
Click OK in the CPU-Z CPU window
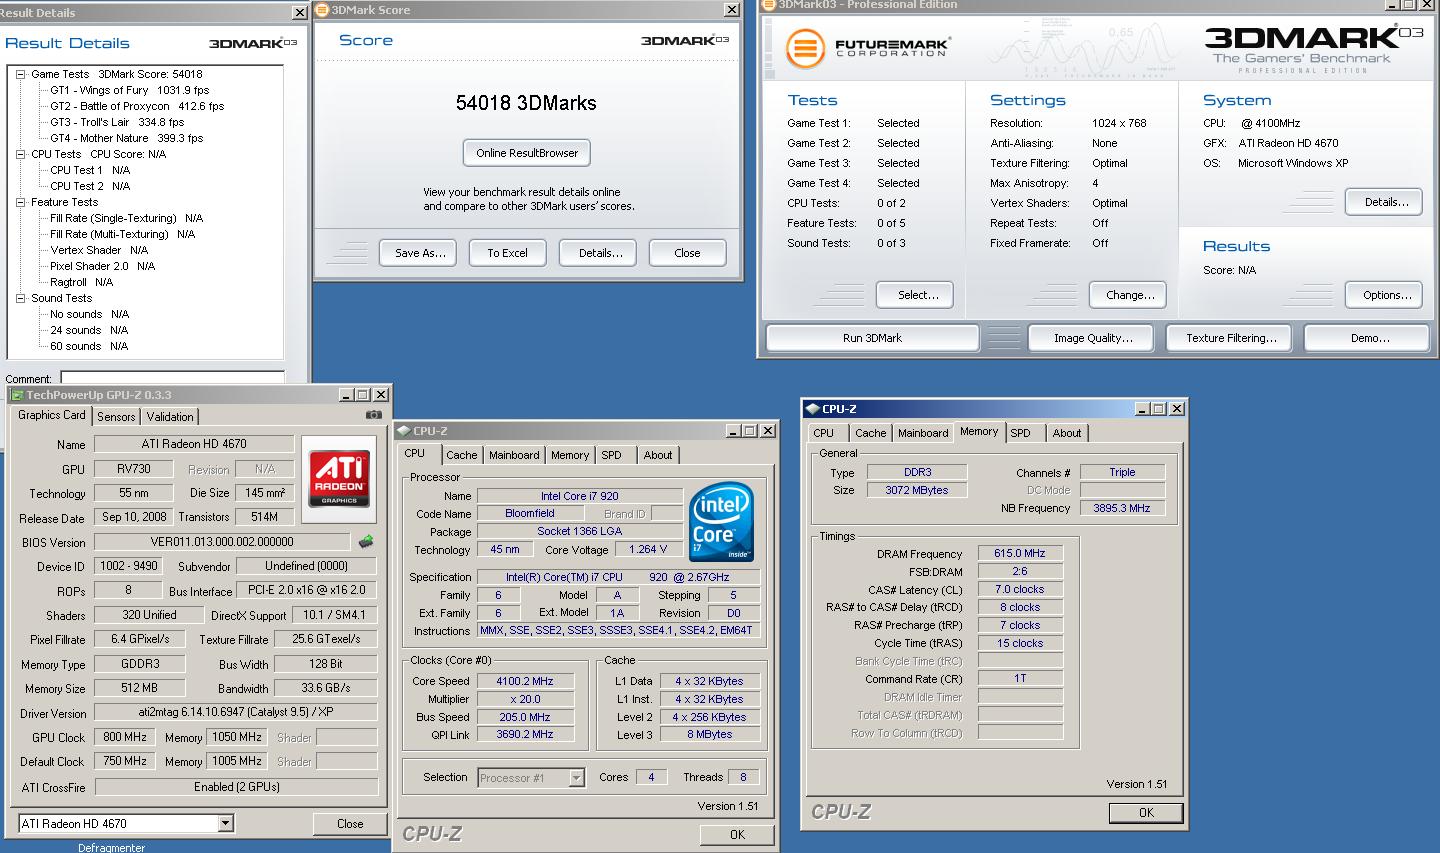(737, 835)
